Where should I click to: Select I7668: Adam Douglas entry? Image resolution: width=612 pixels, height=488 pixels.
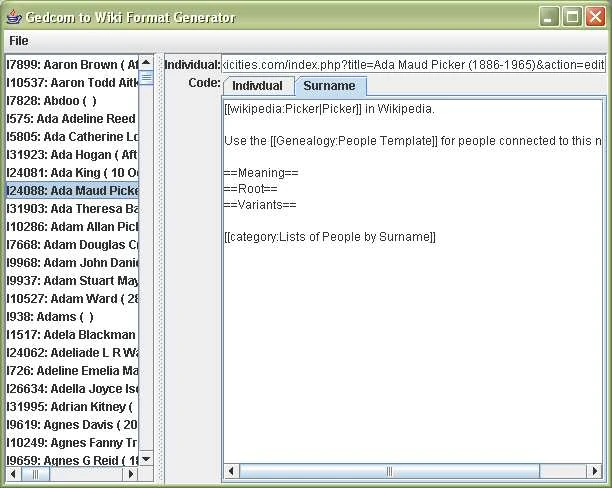[x=72, y=244]
